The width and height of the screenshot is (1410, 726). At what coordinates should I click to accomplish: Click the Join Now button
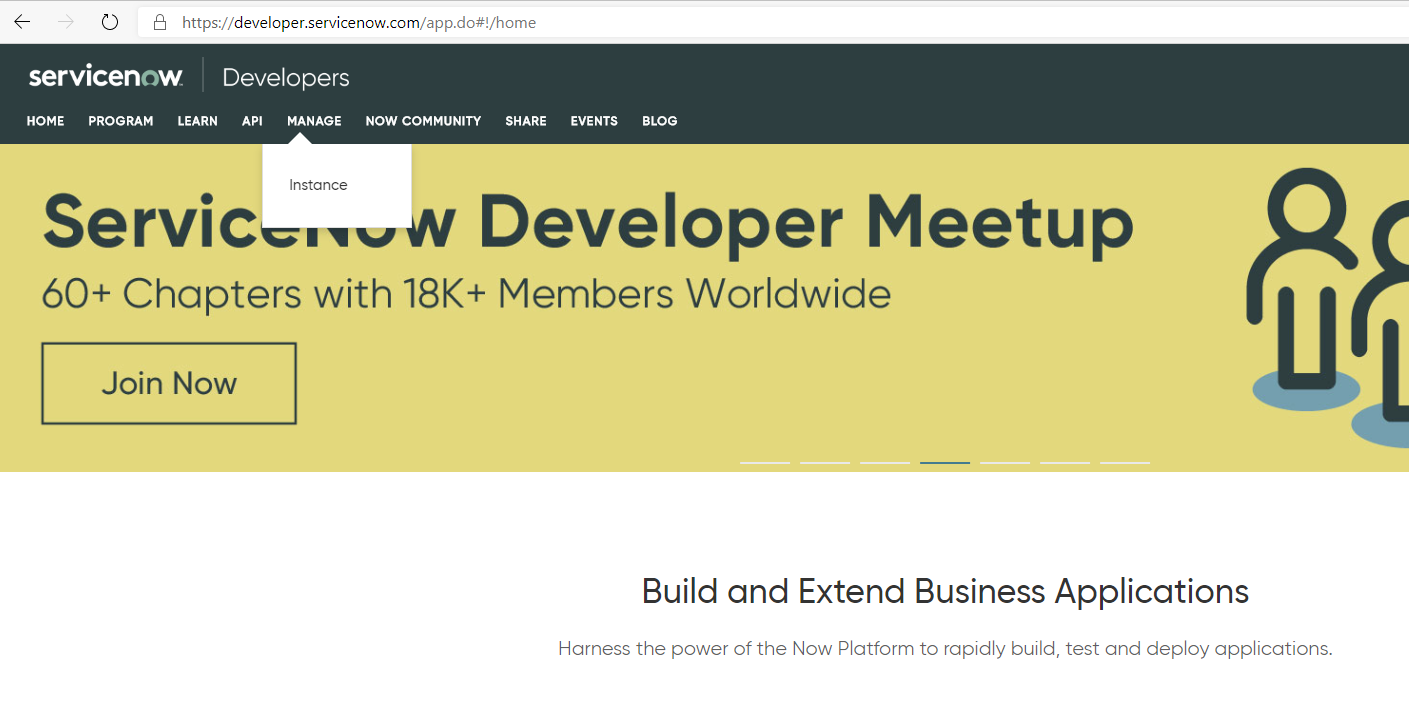pos(169,383)
